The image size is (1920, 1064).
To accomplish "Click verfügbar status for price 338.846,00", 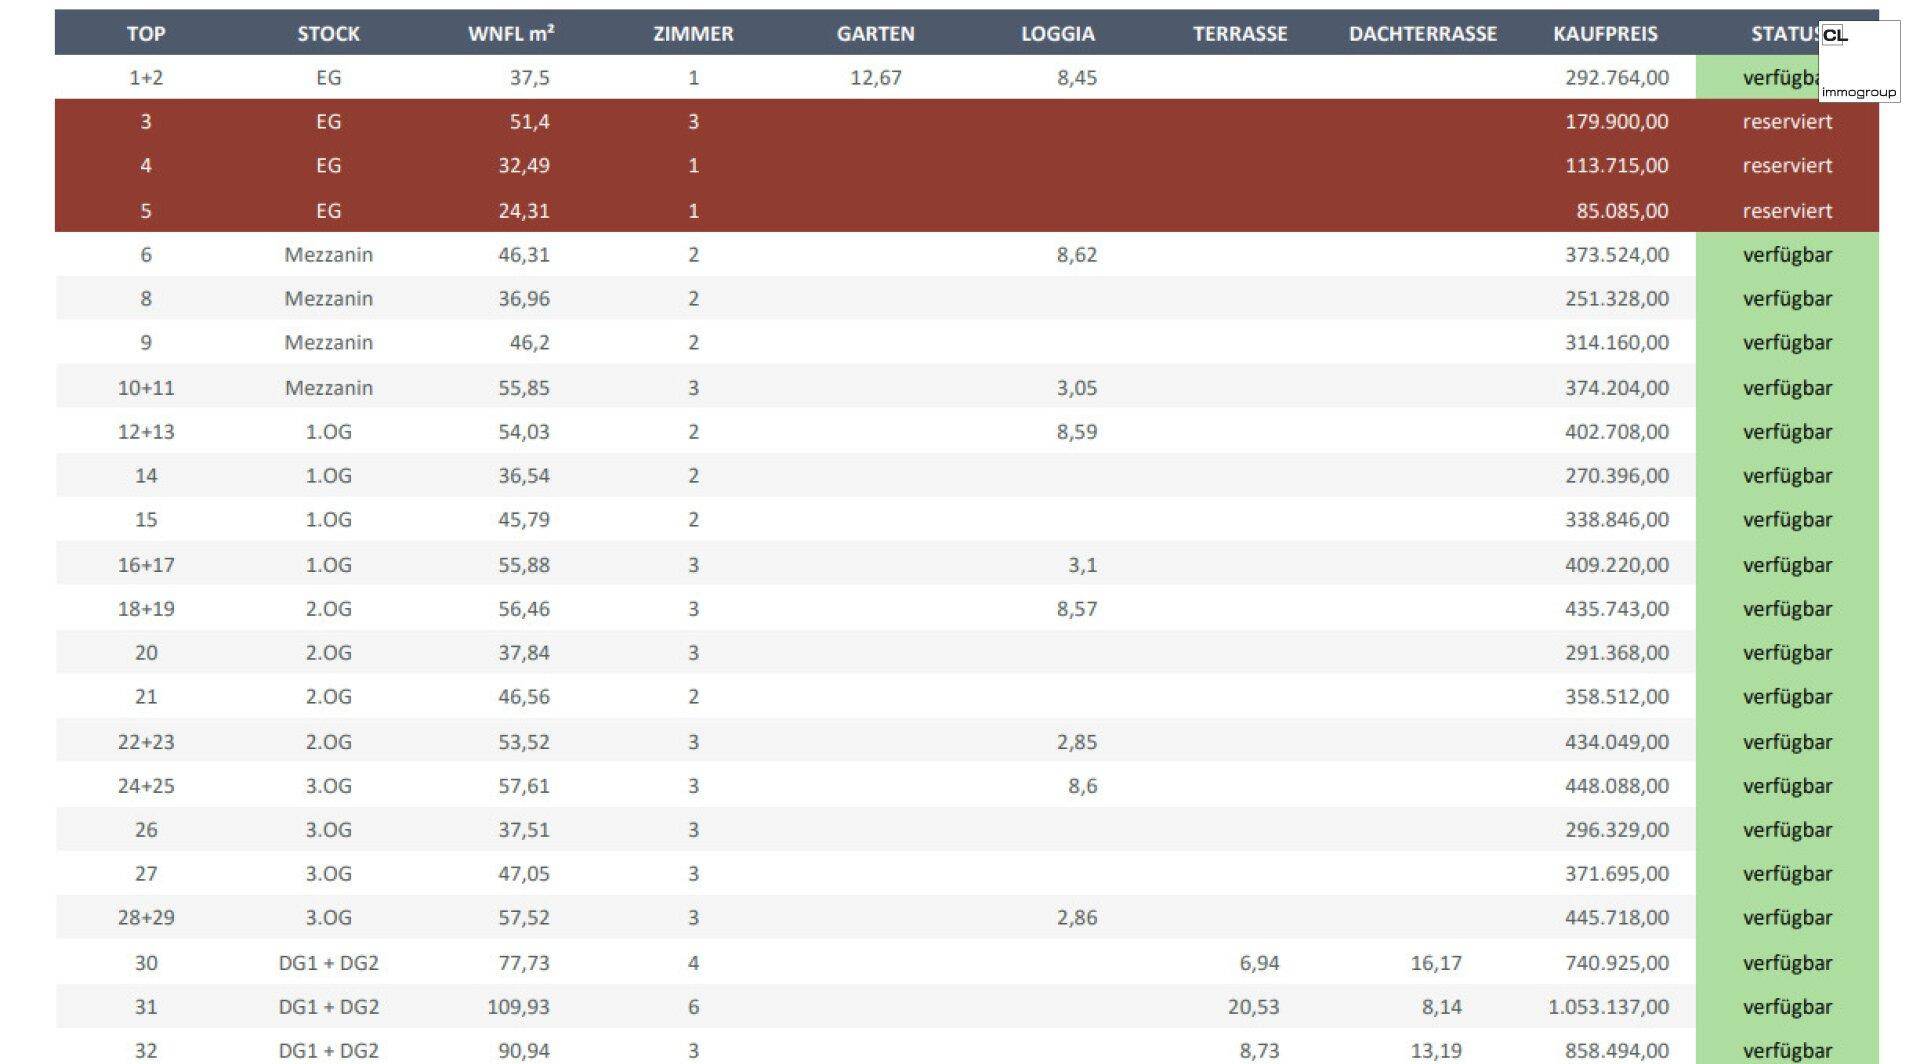I will [1787, 520].
